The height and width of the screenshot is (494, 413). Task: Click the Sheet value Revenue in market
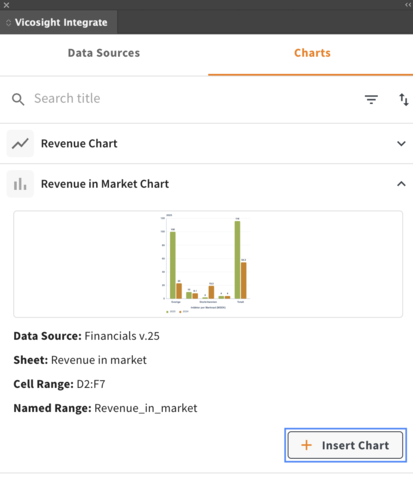pos(99,360)
